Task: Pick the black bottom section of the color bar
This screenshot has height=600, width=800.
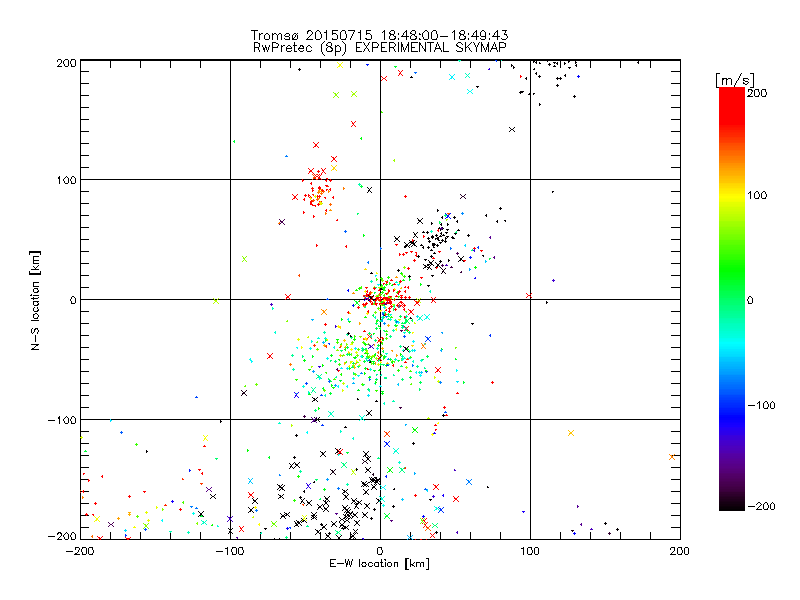Action: (x=732, y=503)
